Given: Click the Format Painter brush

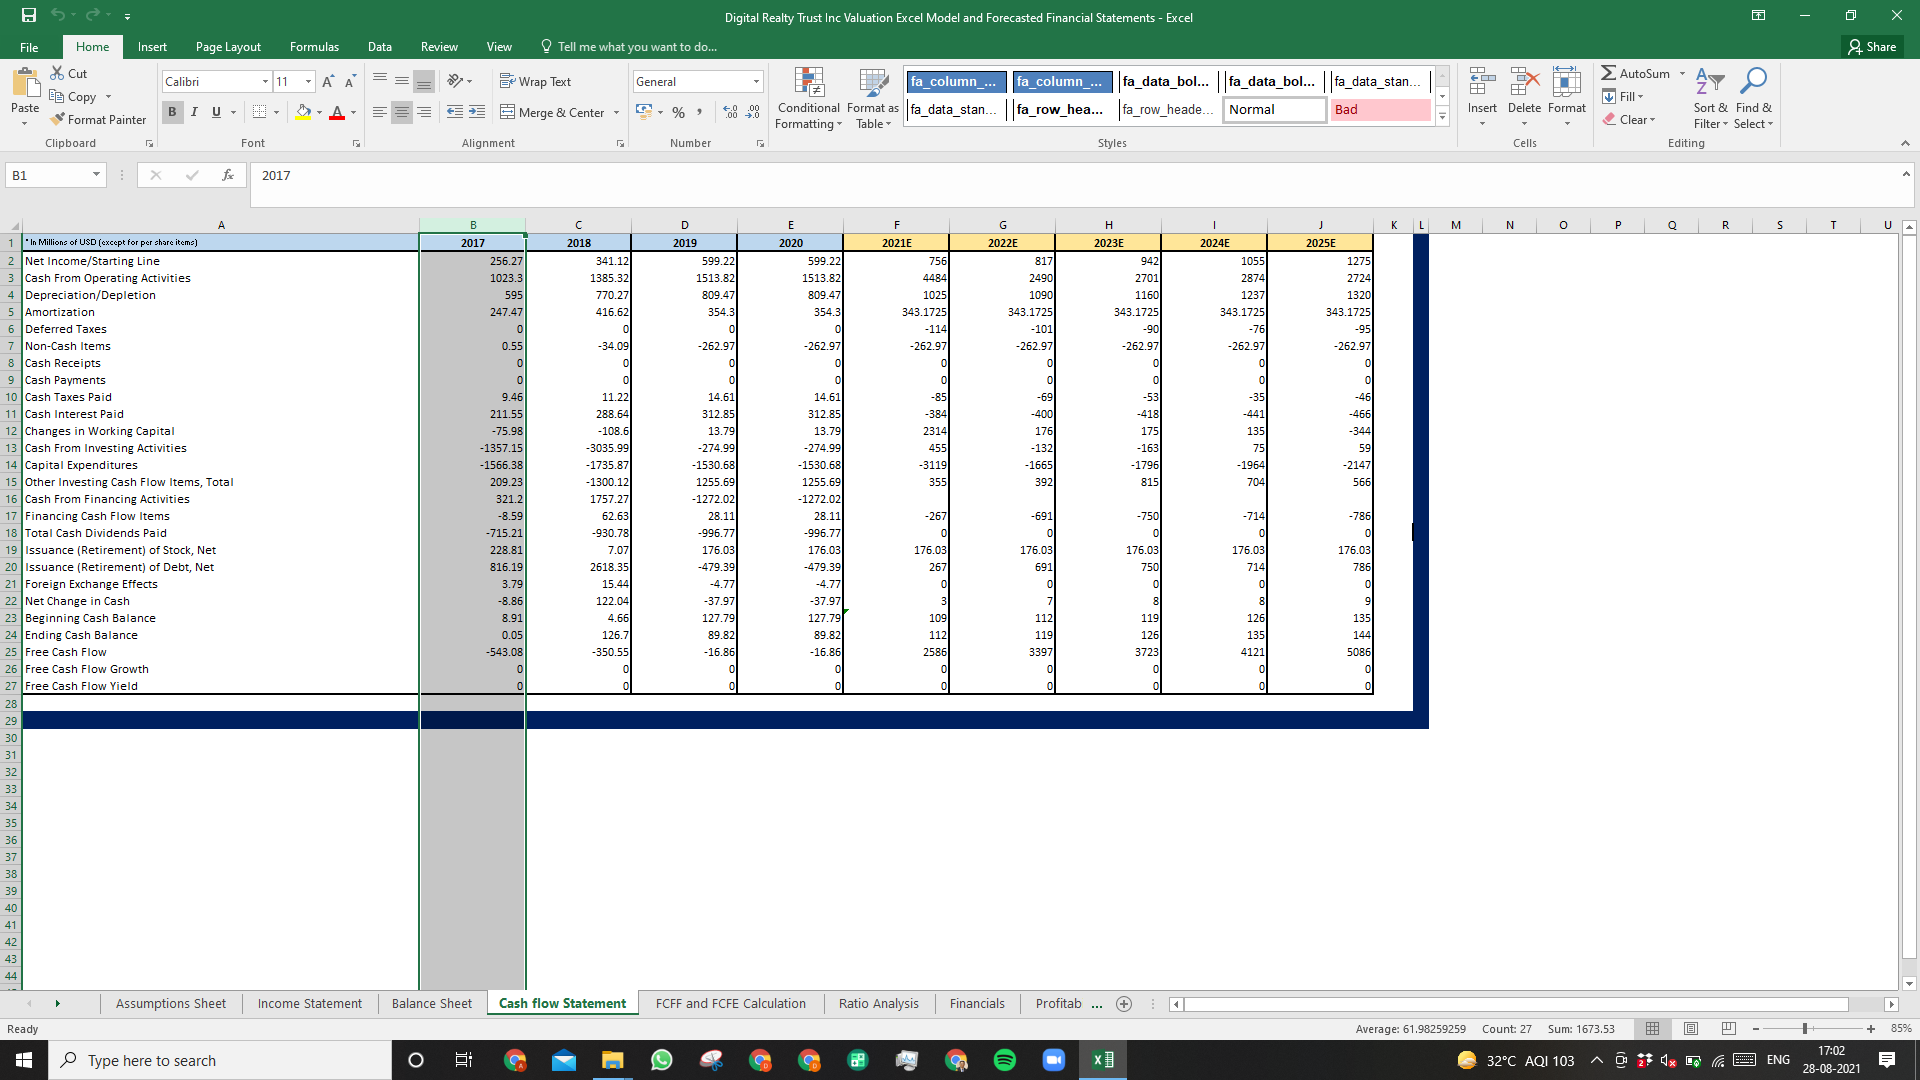Looking at the screenshot, I should coord(57,119).
